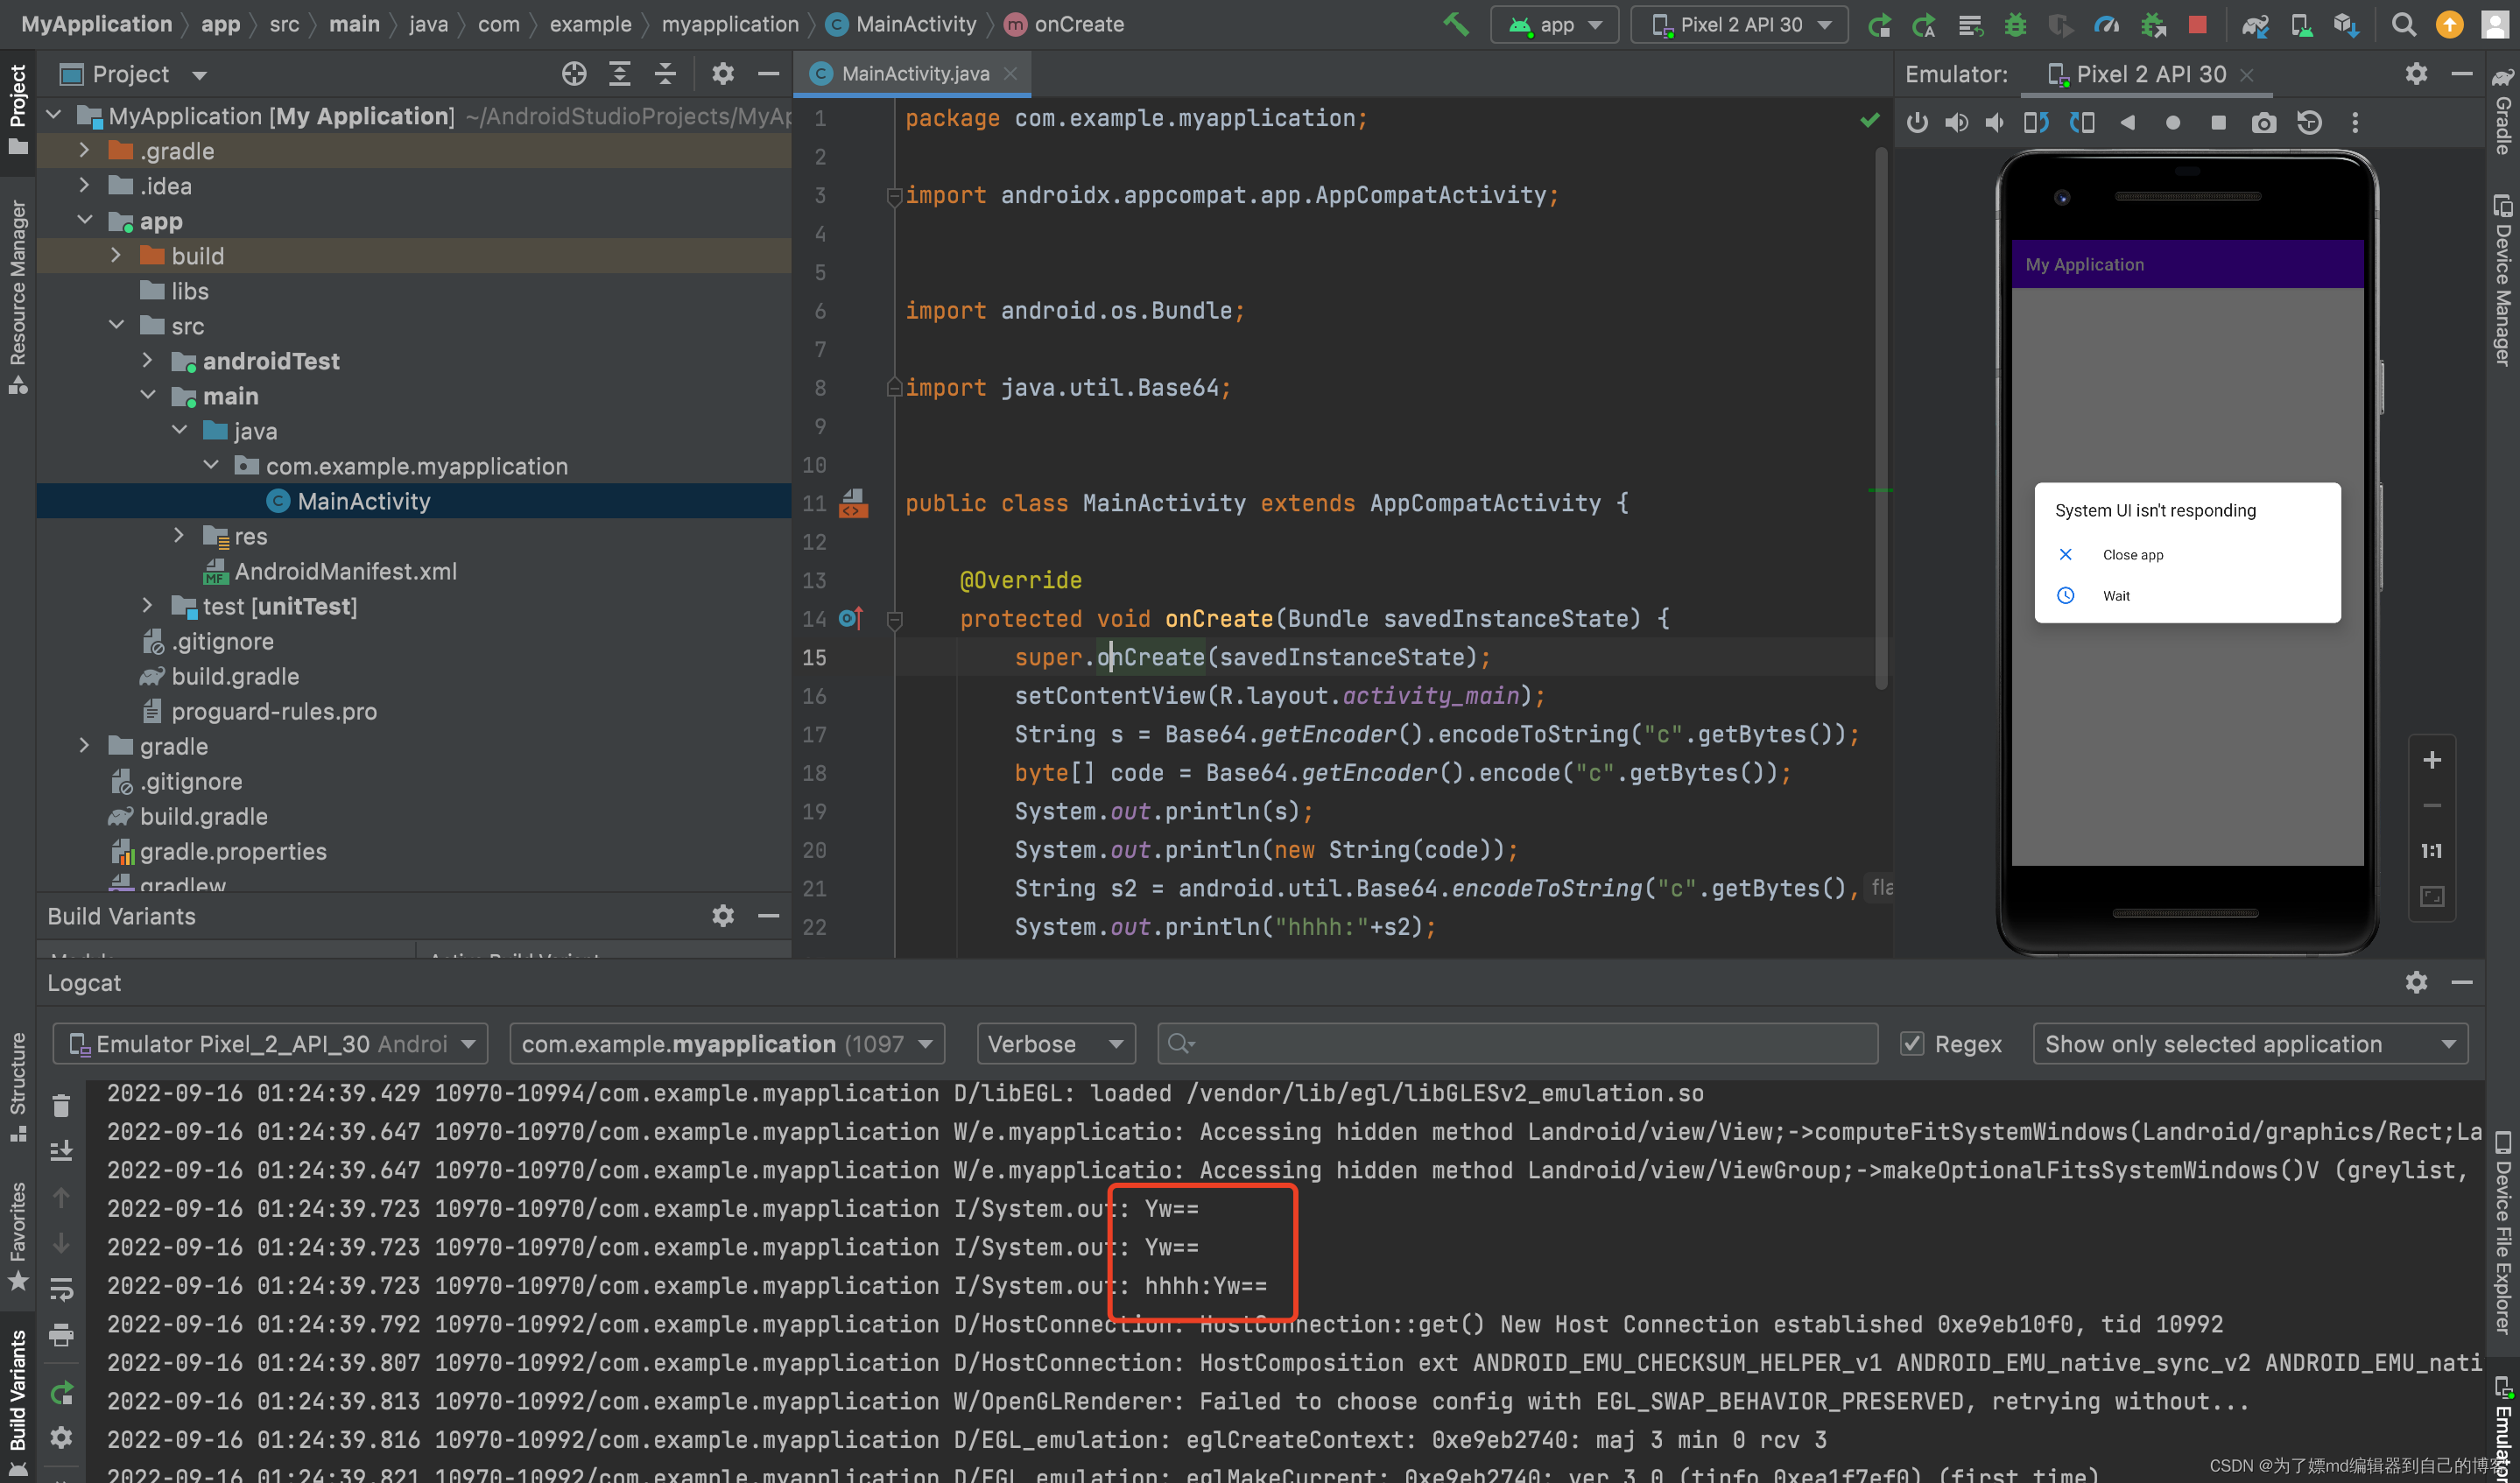Tap emulator Home circle button
The height and width of the screenshot is (1483, 2520).
tap(2172, 122)
